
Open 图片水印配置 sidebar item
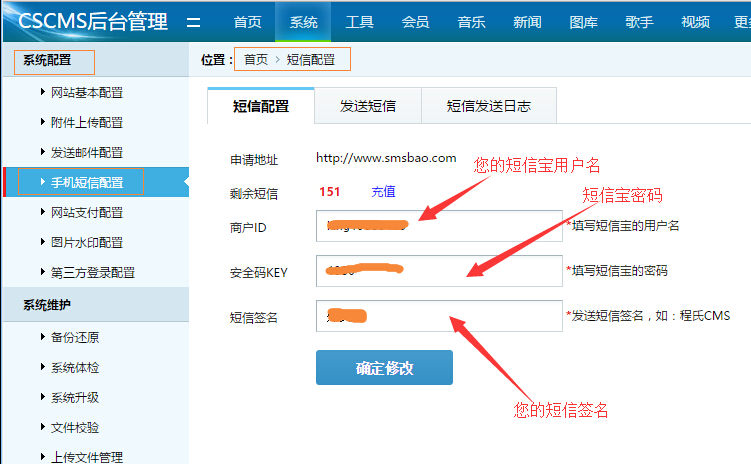pyautogui.click(x=86, y=243)
